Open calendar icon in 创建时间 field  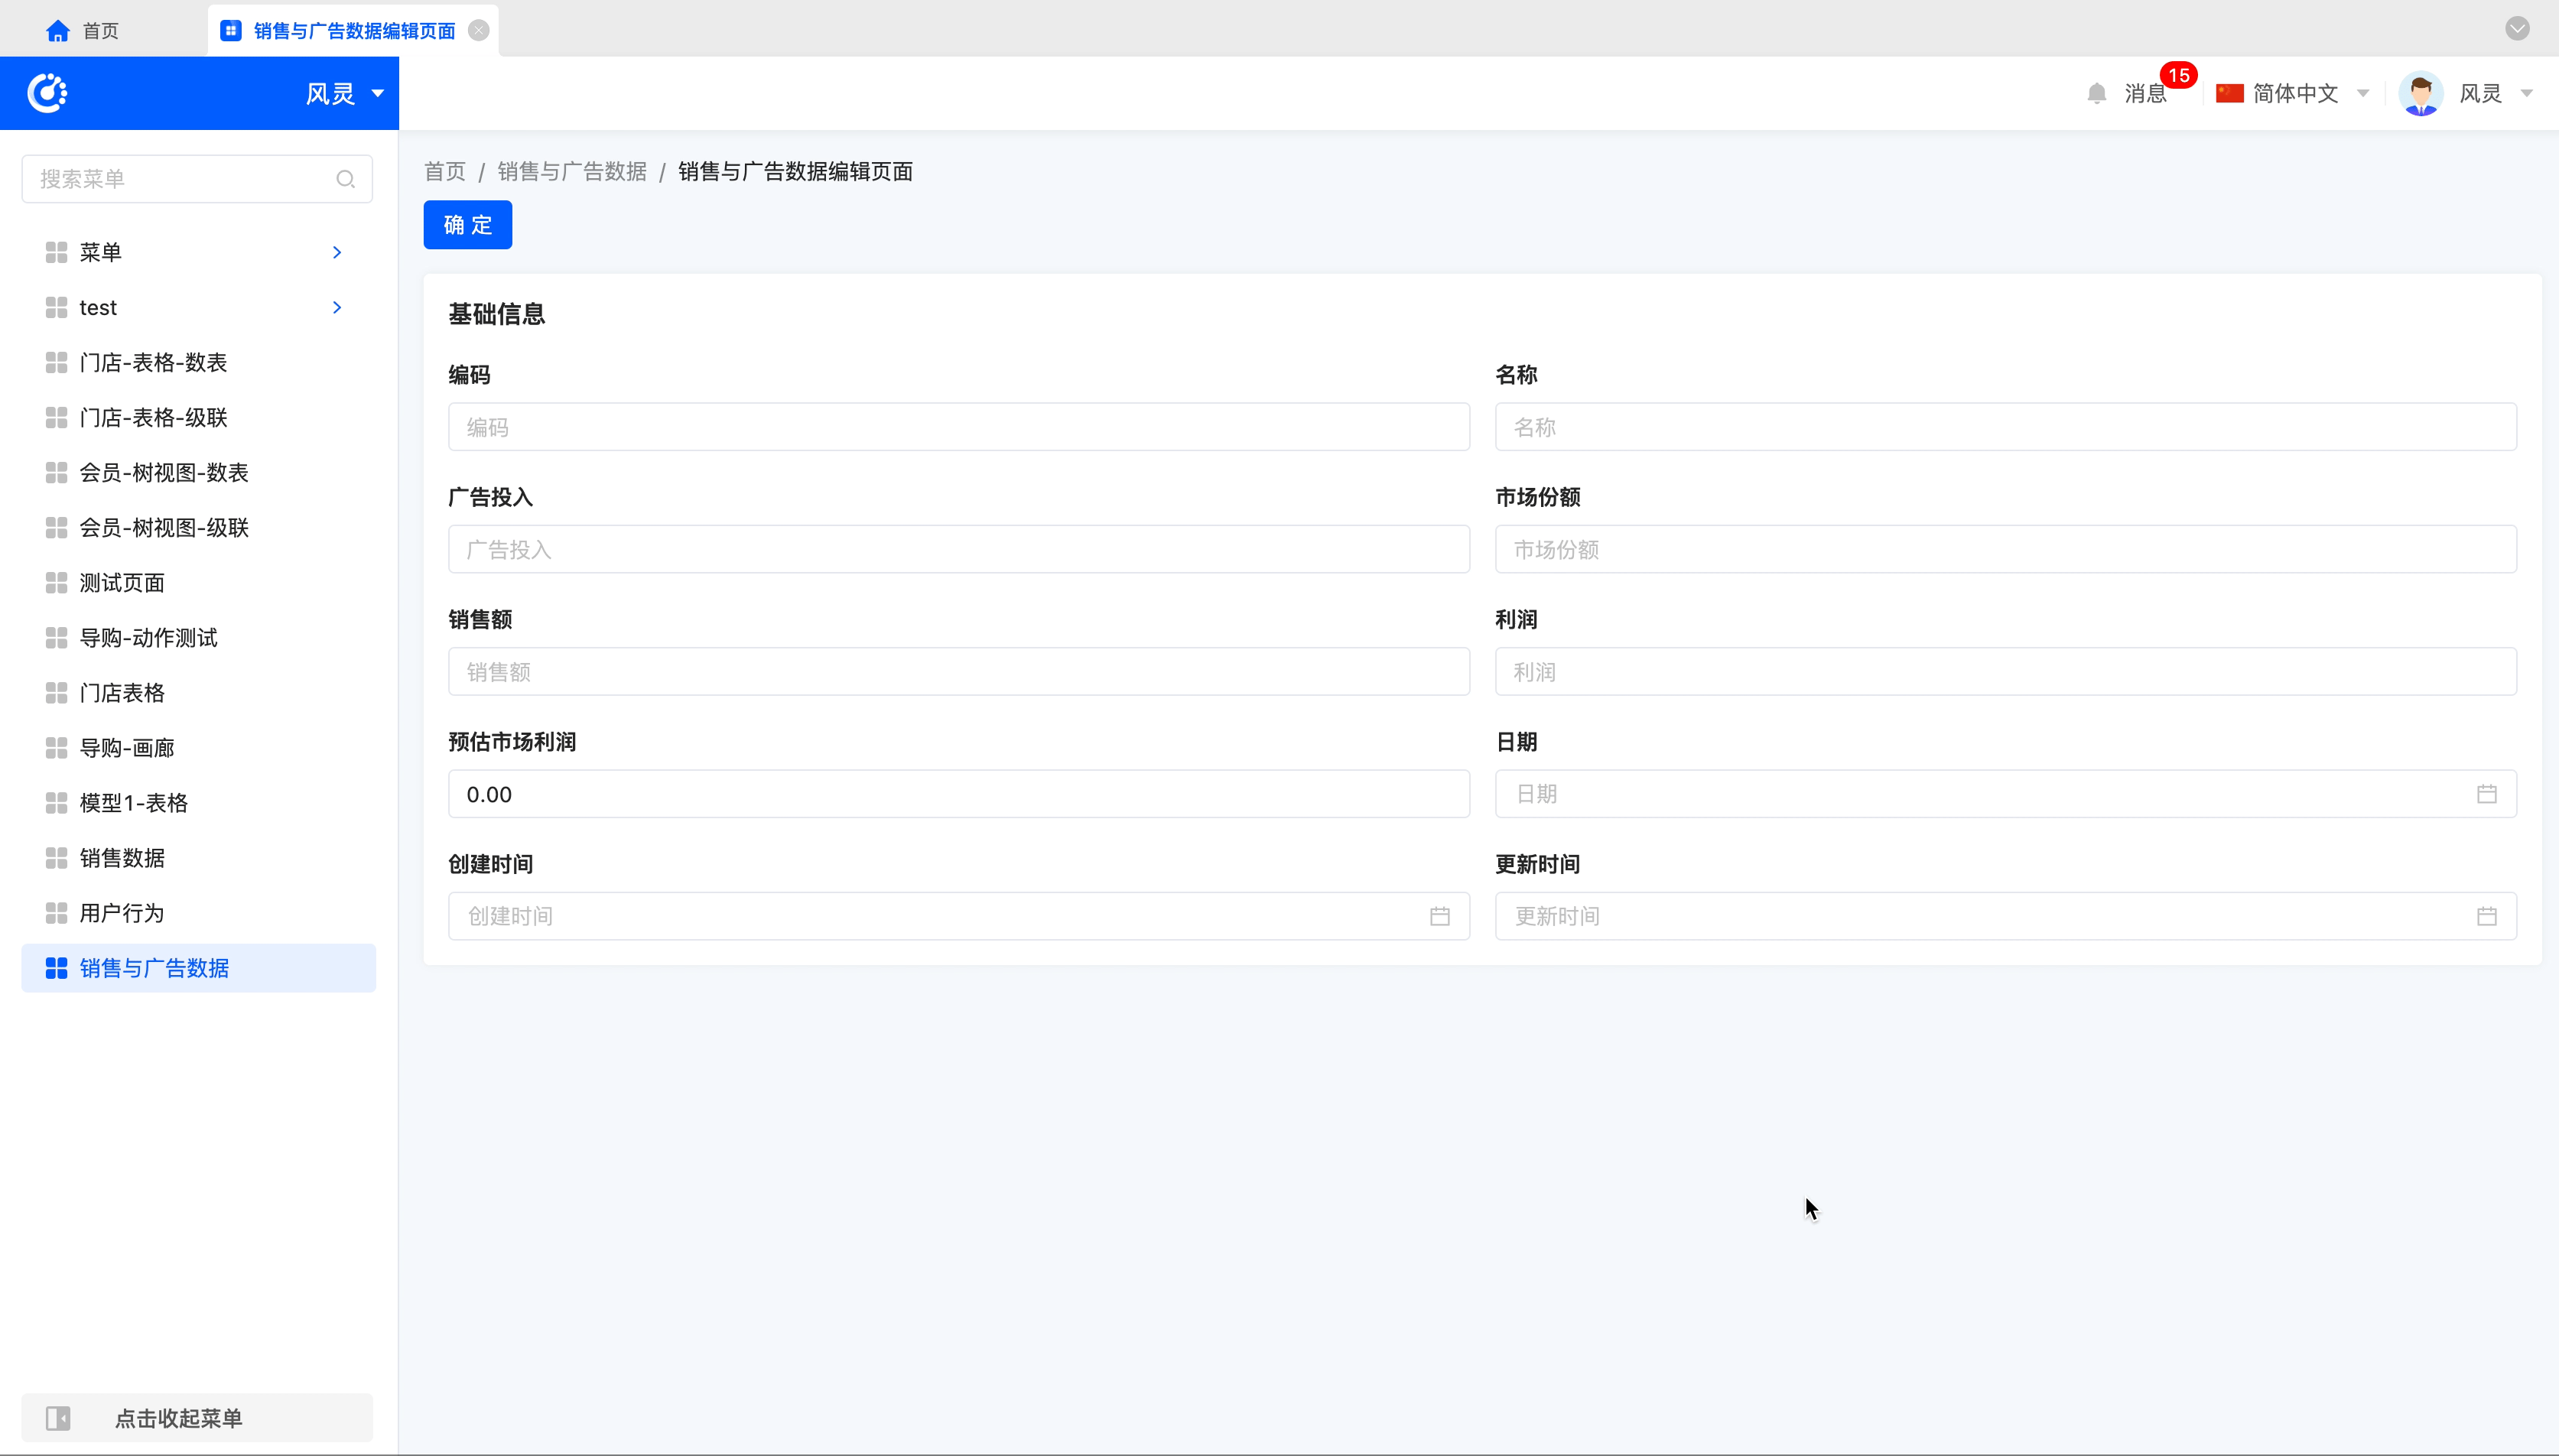click(x=1439, y=916)
